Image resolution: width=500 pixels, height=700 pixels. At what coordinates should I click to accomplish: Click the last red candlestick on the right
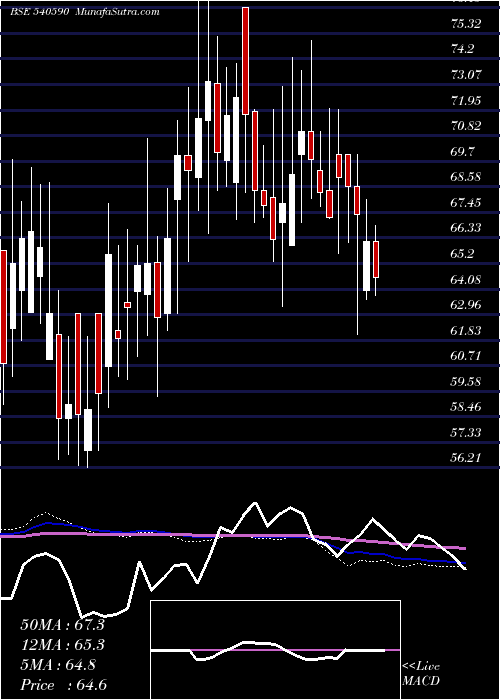coord(376,259)
